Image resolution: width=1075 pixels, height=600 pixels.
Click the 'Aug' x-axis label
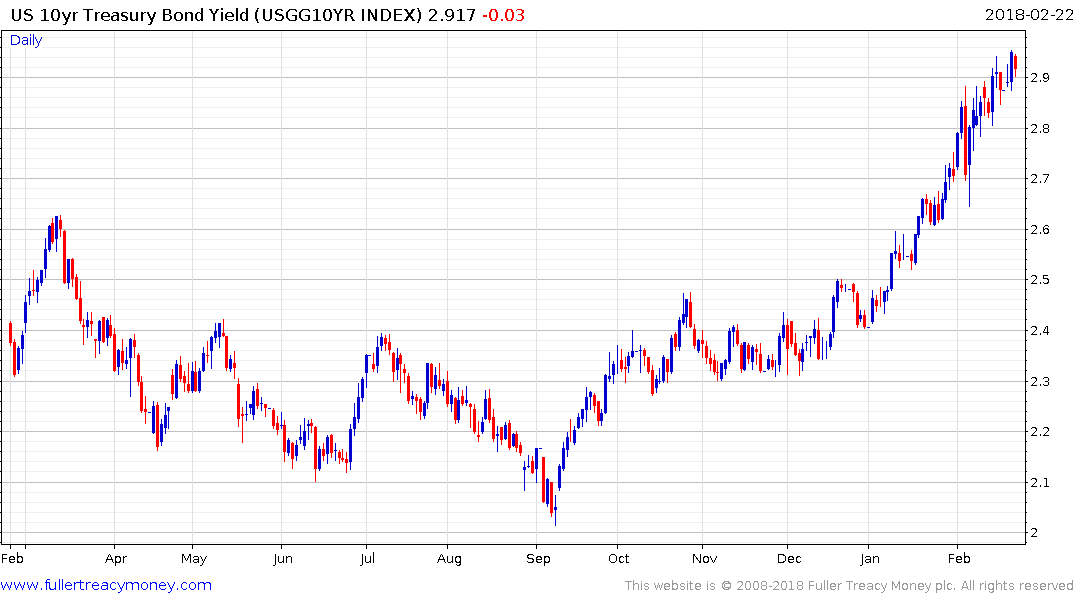[x=449, y=559]
